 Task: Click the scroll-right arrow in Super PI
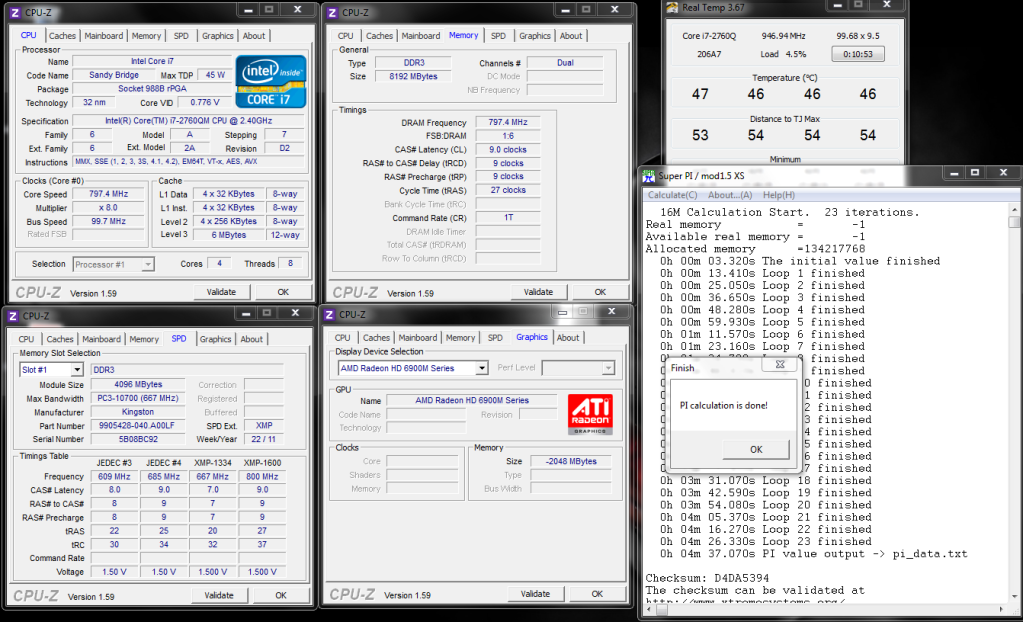(1001, 610)
